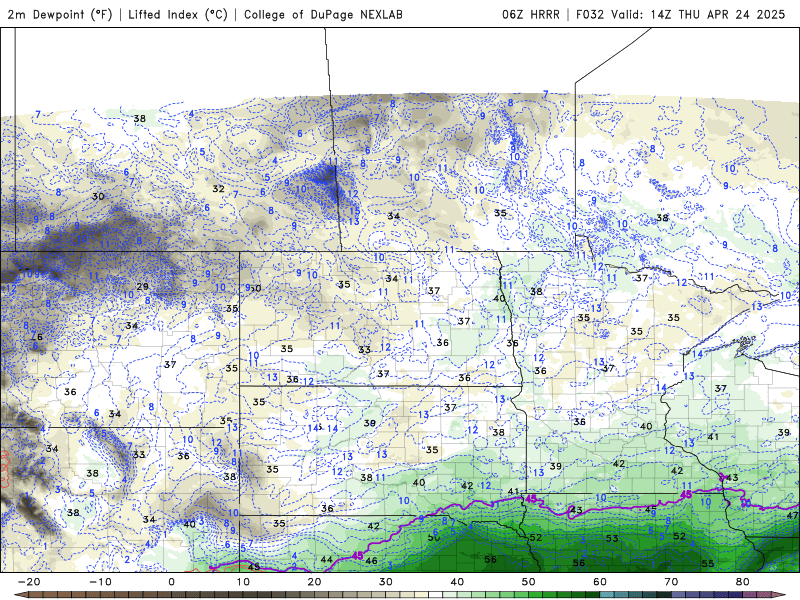Click the black '44' dewpoint value
The image size is (800, 600).
pyautogui.click(x=327, y=560)
